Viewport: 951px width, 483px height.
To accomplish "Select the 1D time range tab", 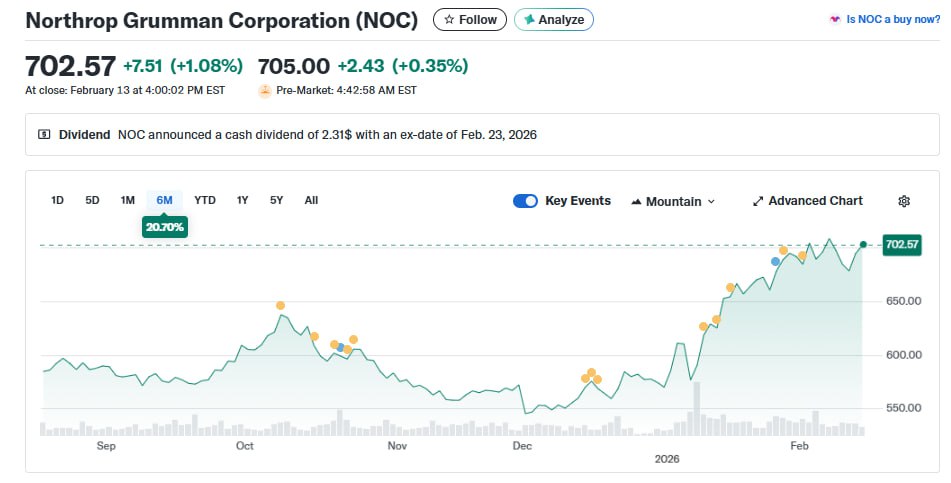I will [57, 200].
